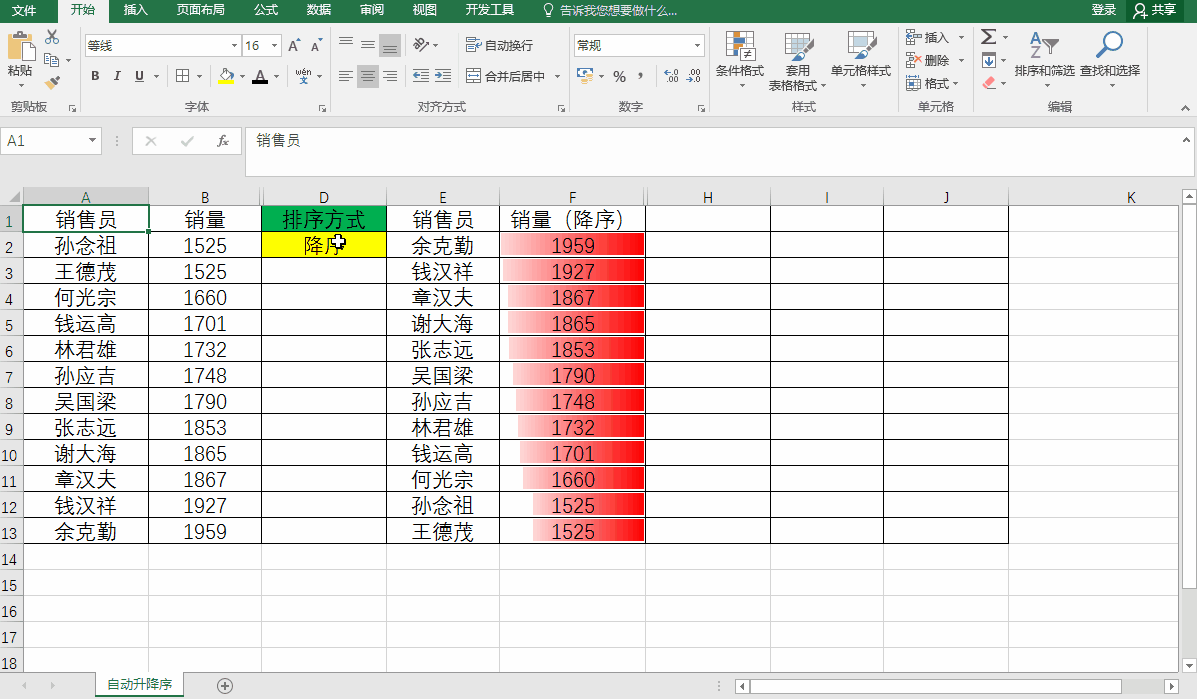Click the Copy icon
The height and width of the screenshot is (699, 1197).
[52, 60]
